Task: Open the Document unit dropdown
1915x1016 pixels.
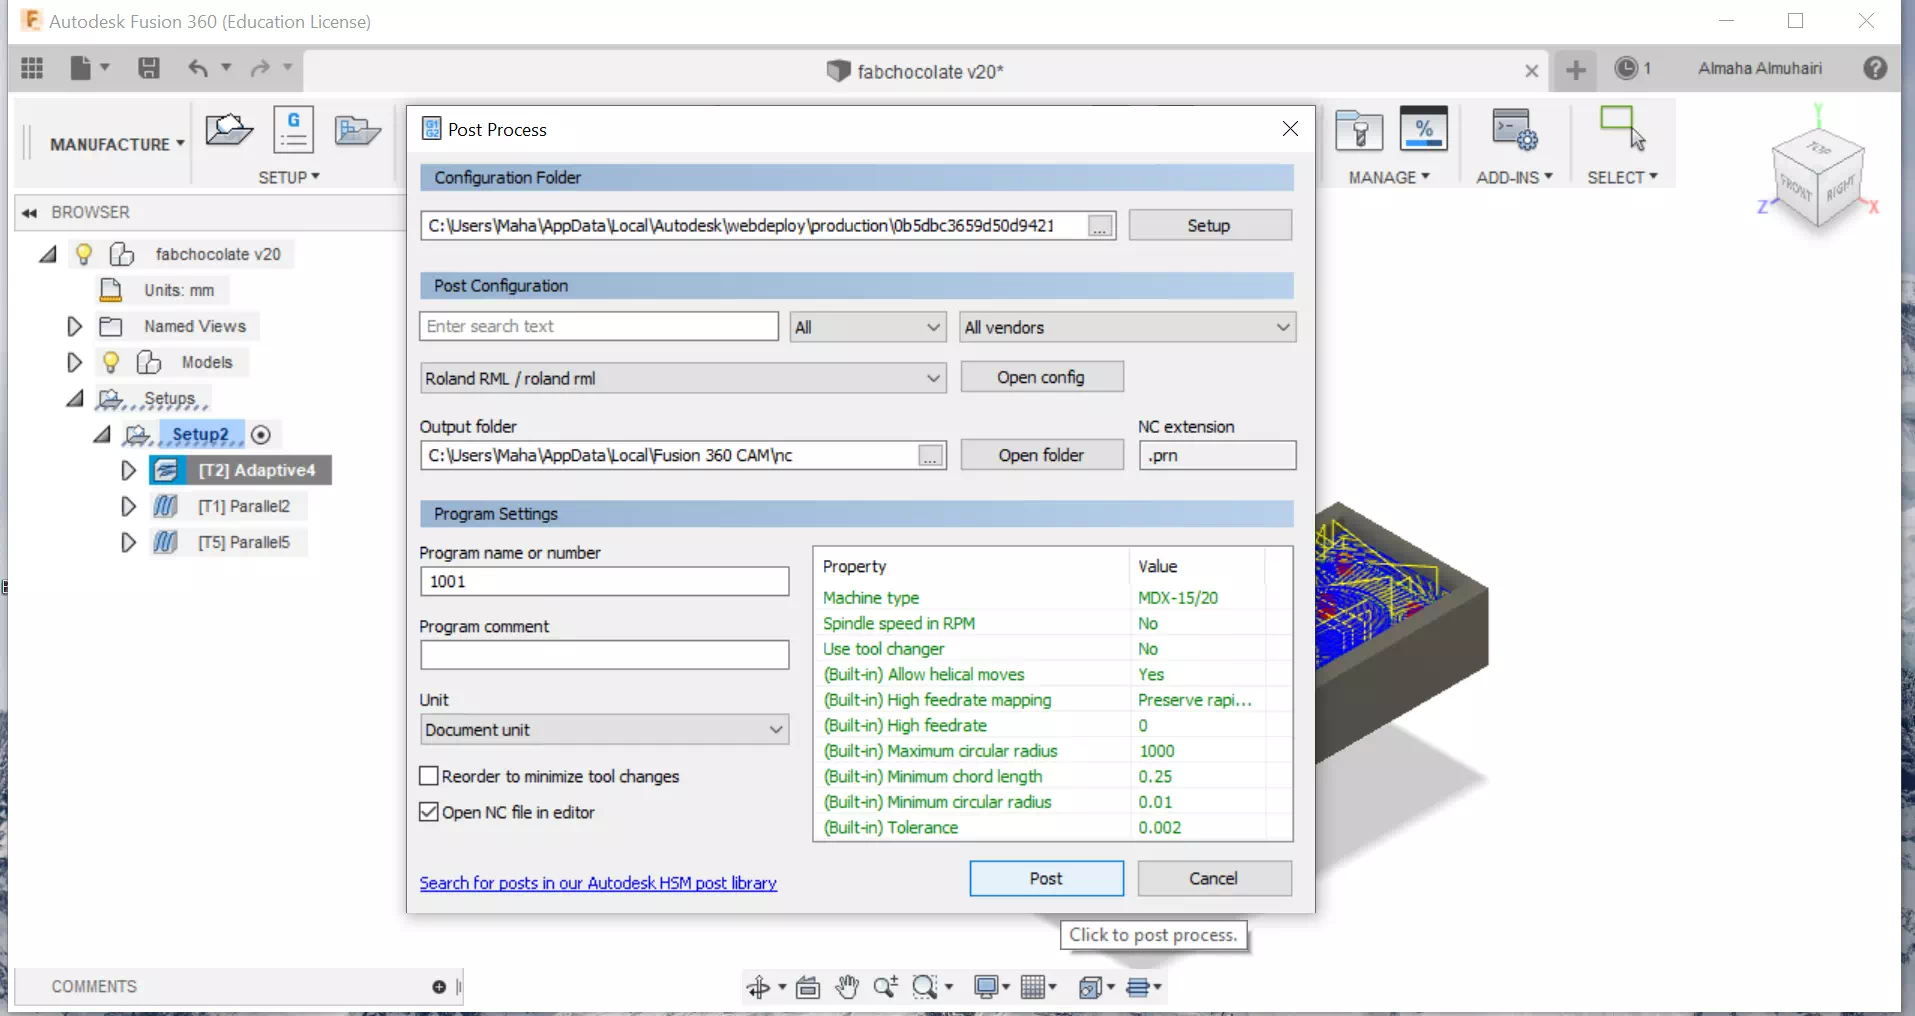Action: [604, 730]
